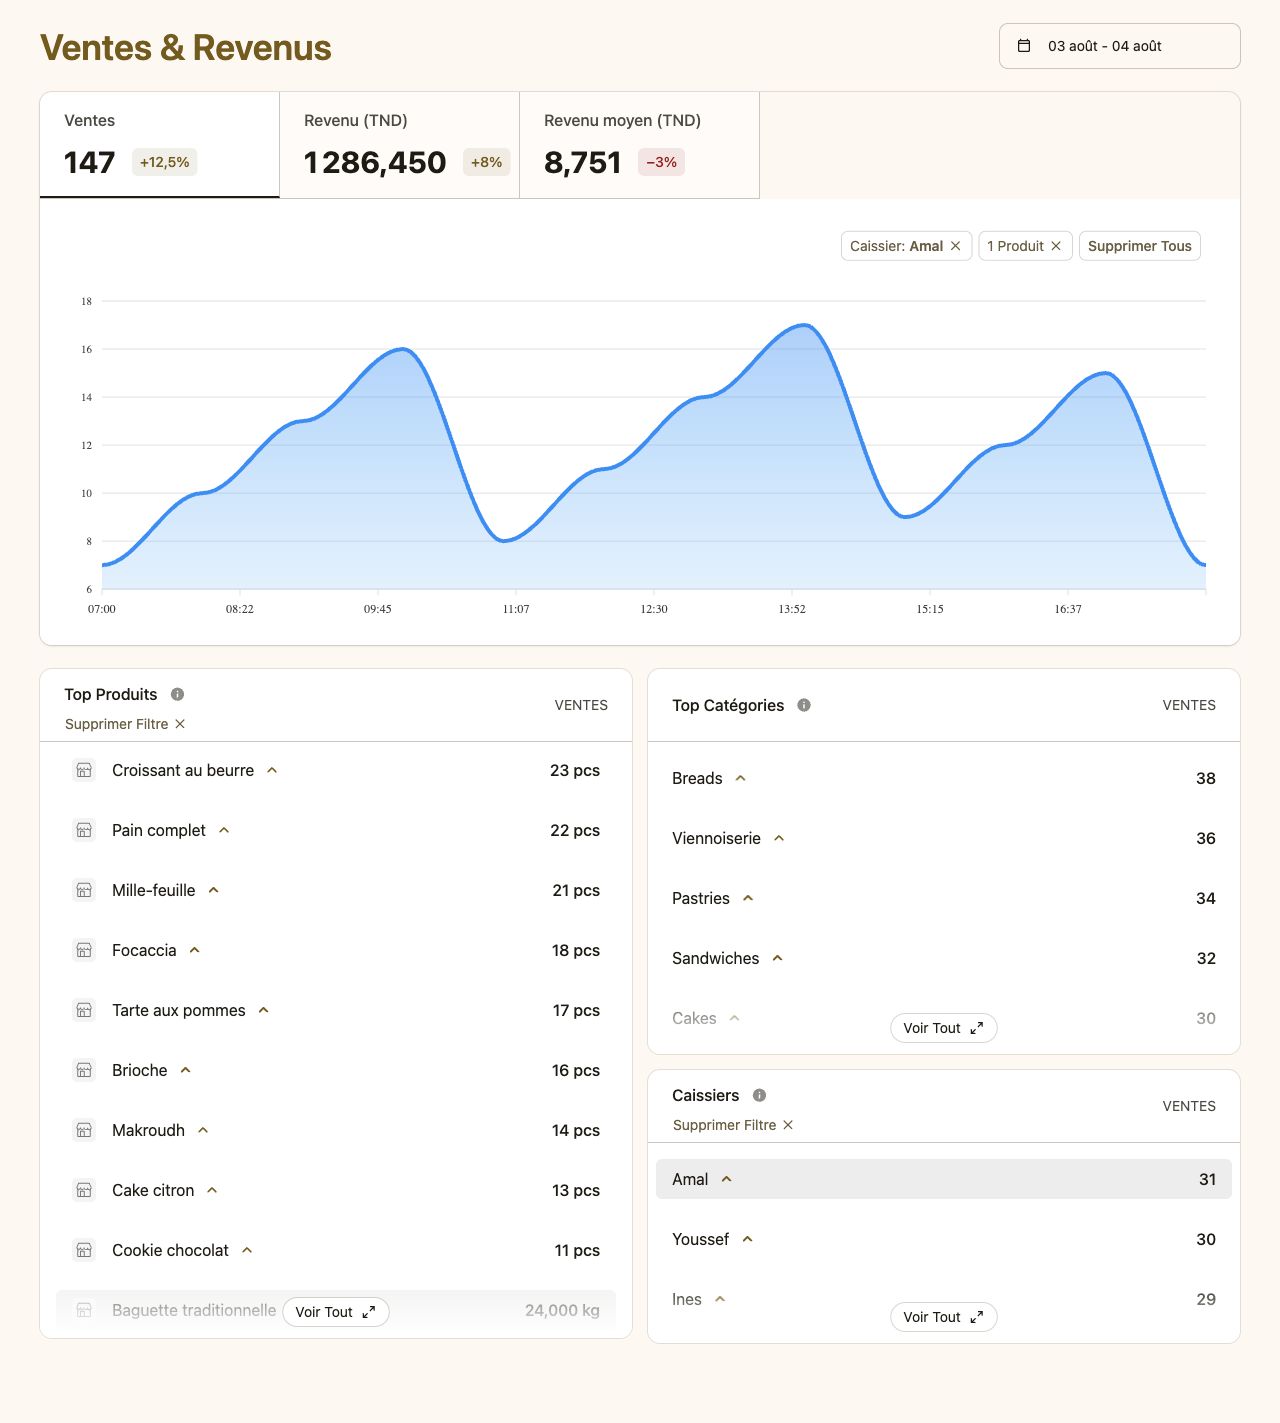Viewport: 1280px width, 1423px height.
Task: Expand the Youssef cashier chevron
Action: point(747,1239)
